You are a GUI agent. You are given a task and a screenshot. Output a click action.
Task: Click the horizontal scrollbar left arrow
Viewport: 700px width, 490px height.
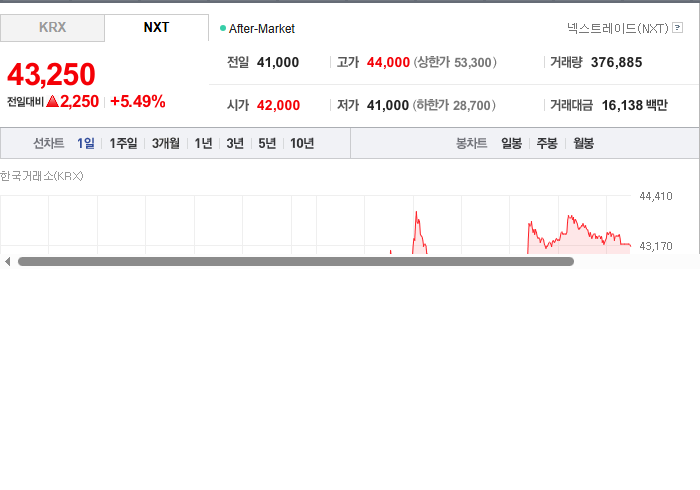pos(7,262)
